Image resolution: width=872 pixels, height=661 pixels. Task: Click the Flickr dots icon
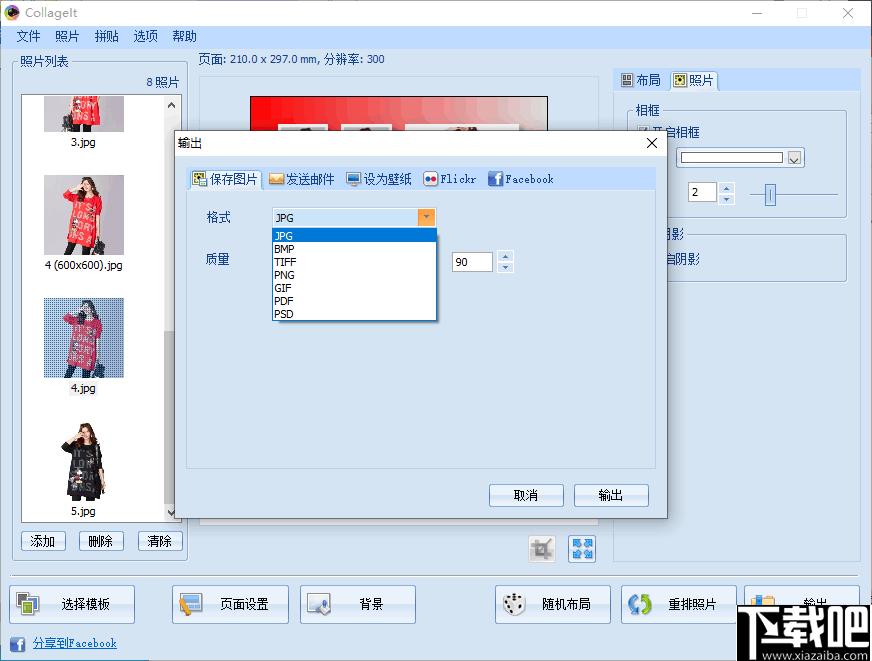click(x=430, y=179)
